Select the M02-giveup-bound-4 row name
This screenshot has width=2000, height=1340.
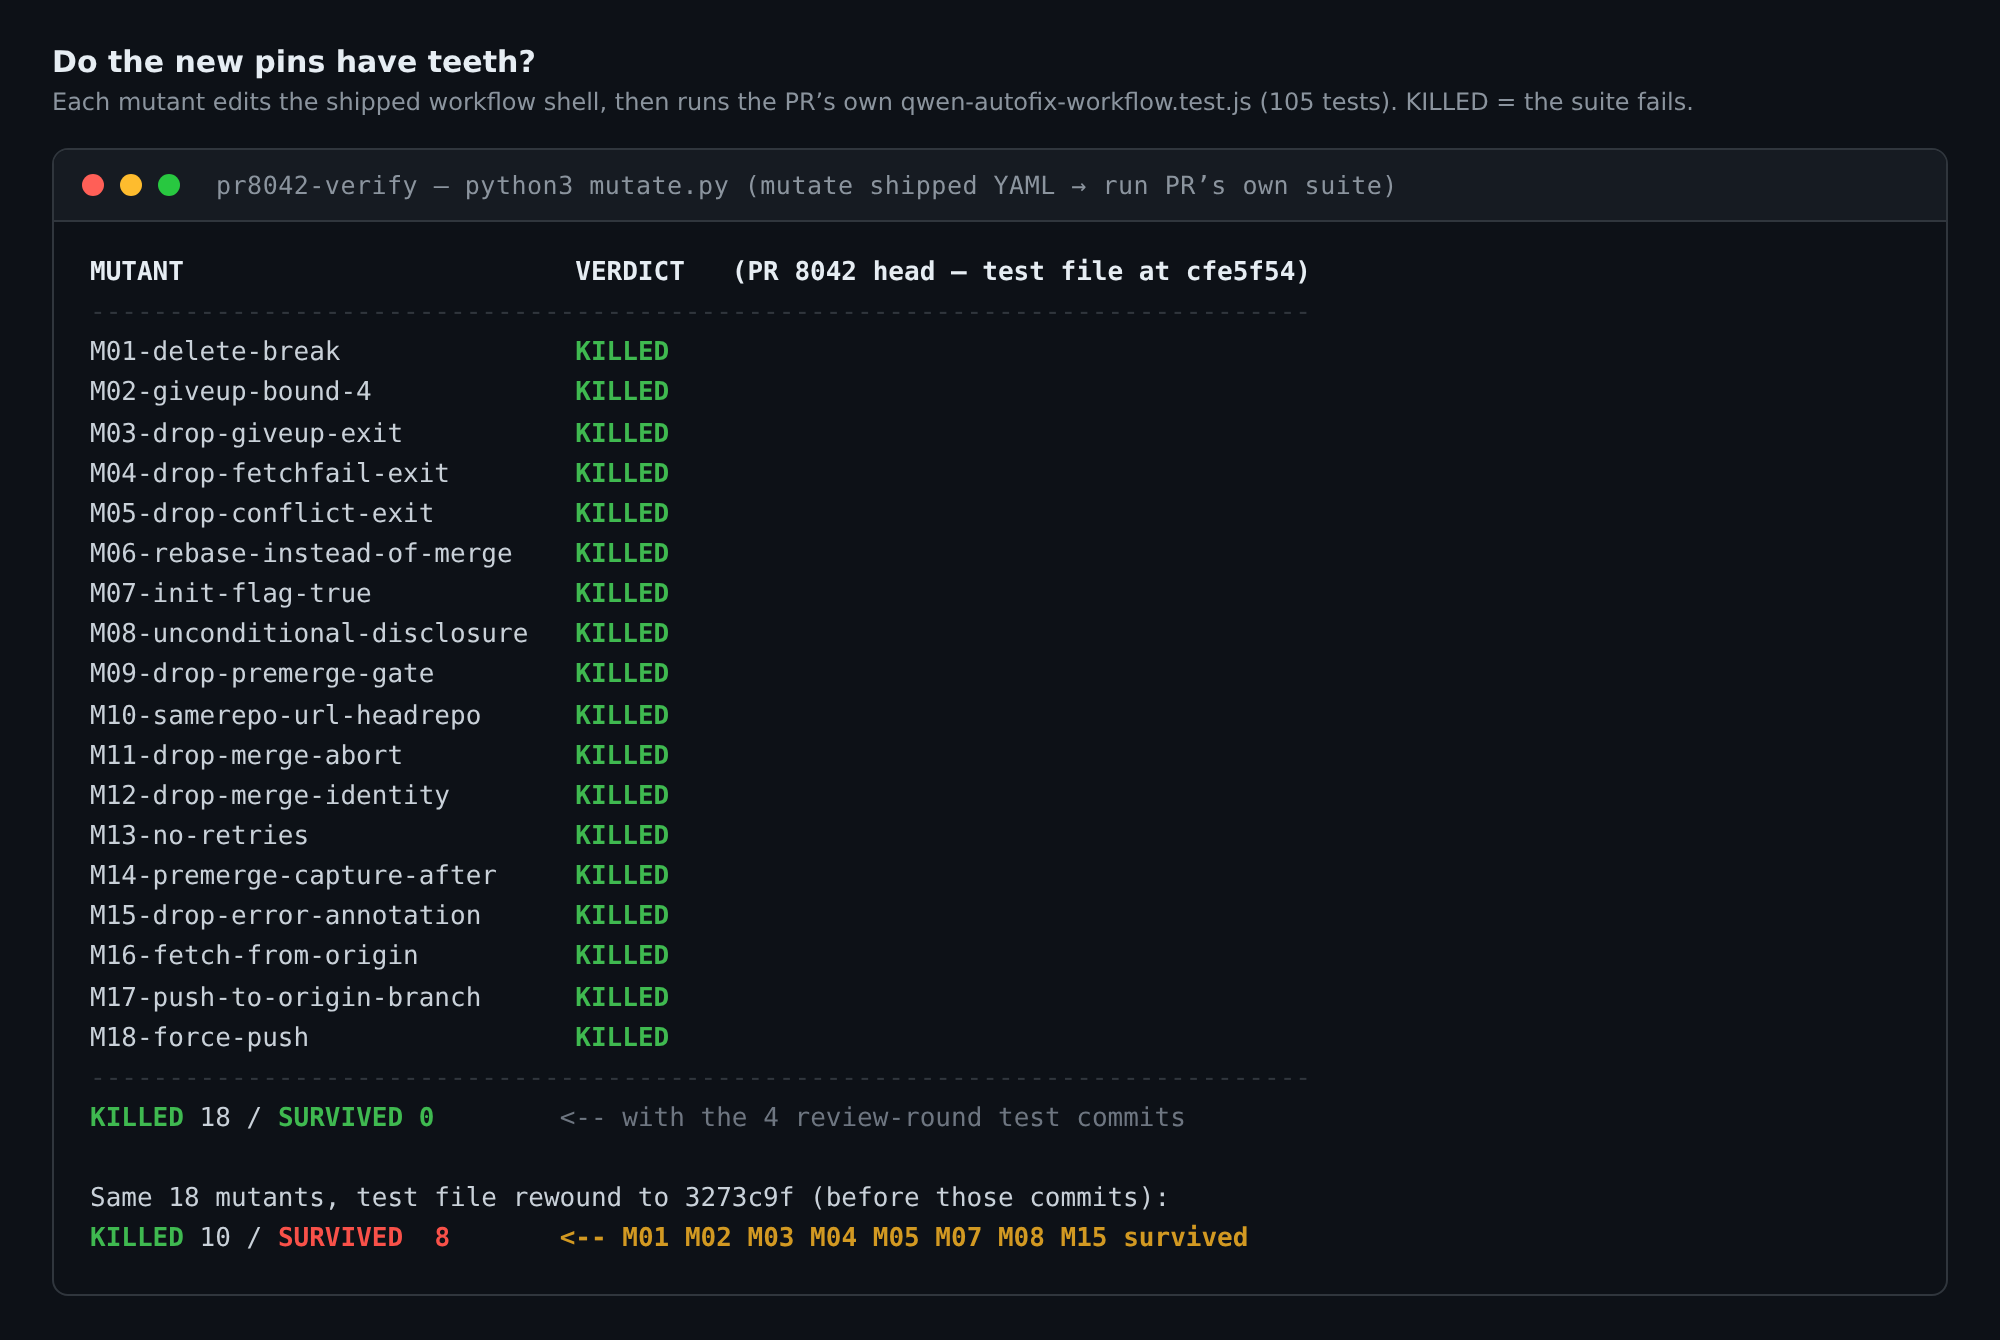(x=231, y=391)
